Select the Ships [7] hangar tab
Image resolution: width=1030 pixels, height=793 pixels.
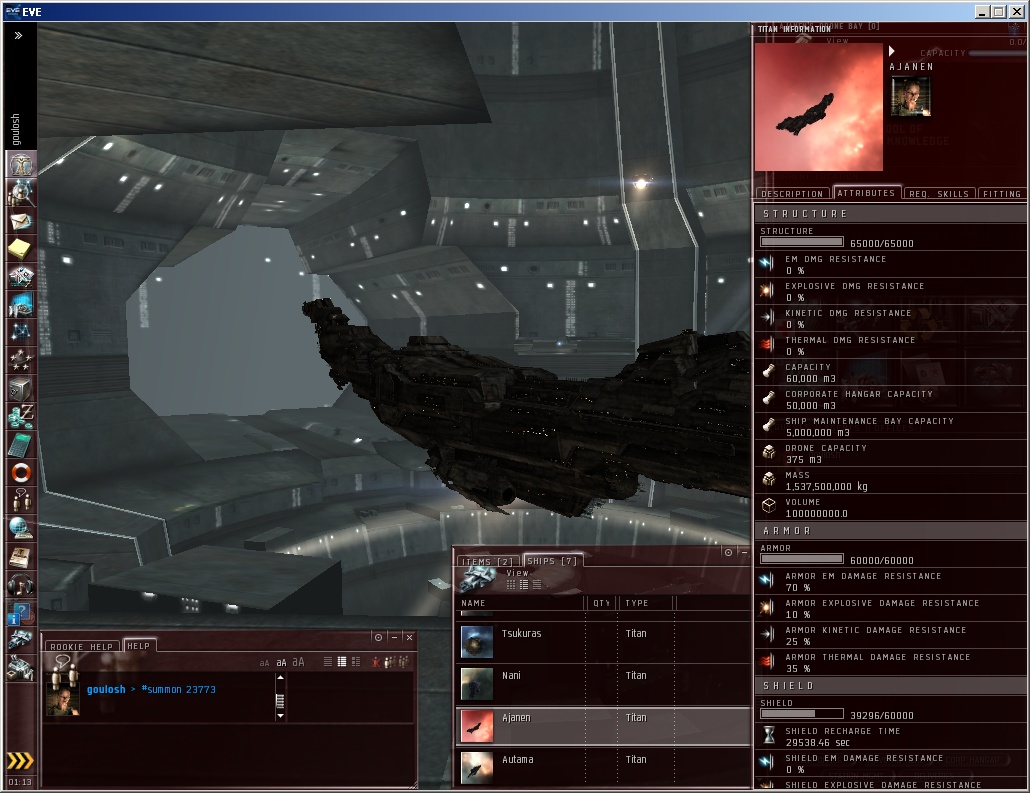552,561
